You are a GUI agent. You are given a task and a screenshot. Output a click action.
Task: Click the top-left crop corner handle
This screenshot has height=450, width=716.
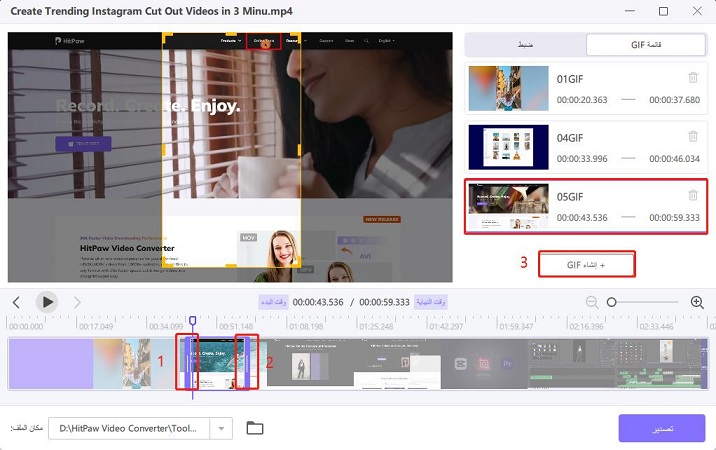pyautogui.click(x=167, y=37)
